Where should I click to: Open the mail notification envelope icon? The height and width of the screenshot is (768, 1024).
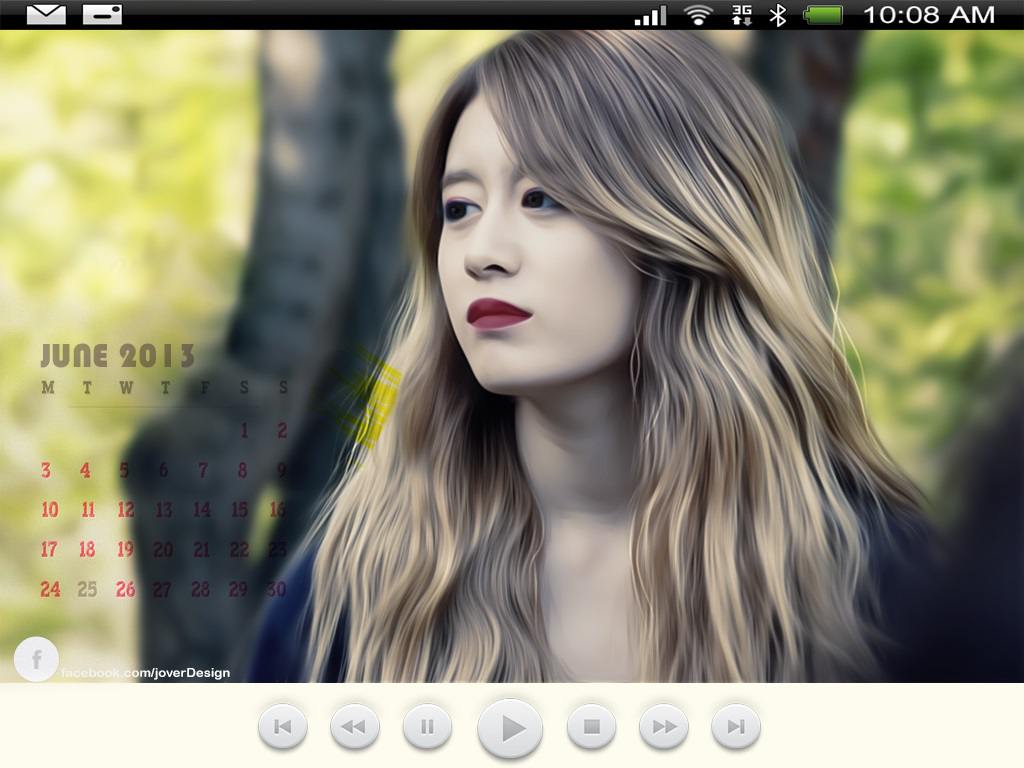click(x=46, y=14)
